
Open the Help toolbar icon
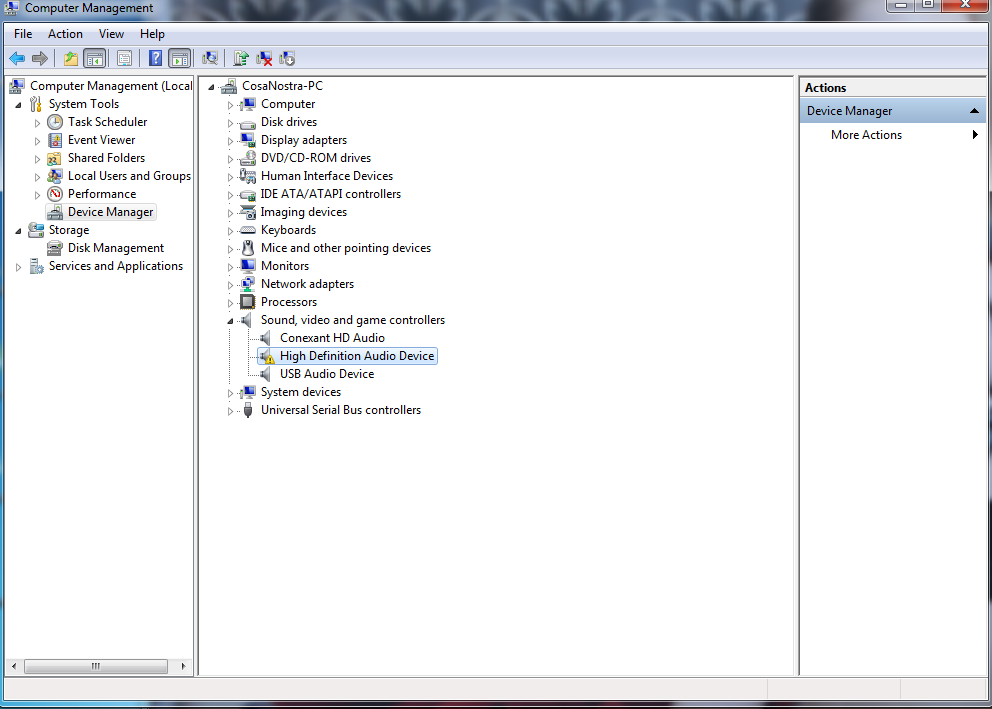point(155,58)
